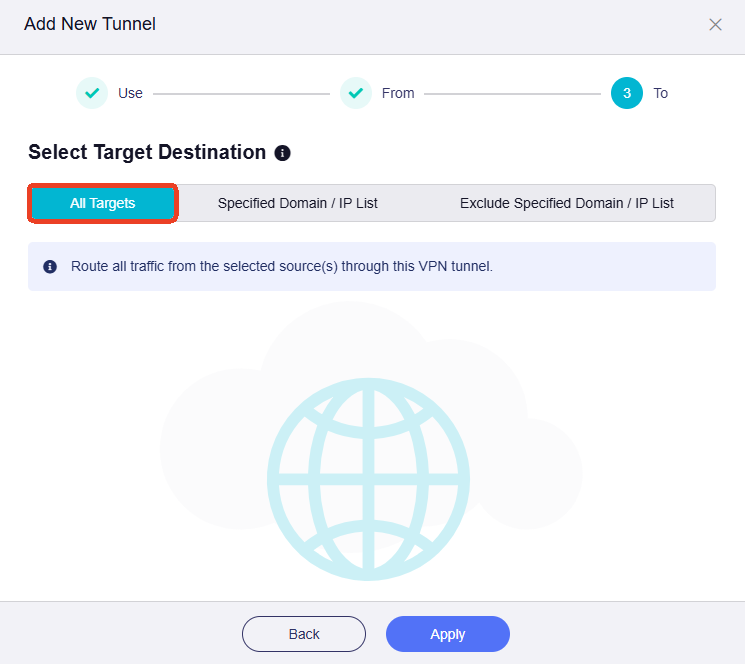Go back to the previous step
Viewport: 745px width, 664px height.
click(304, 634)
